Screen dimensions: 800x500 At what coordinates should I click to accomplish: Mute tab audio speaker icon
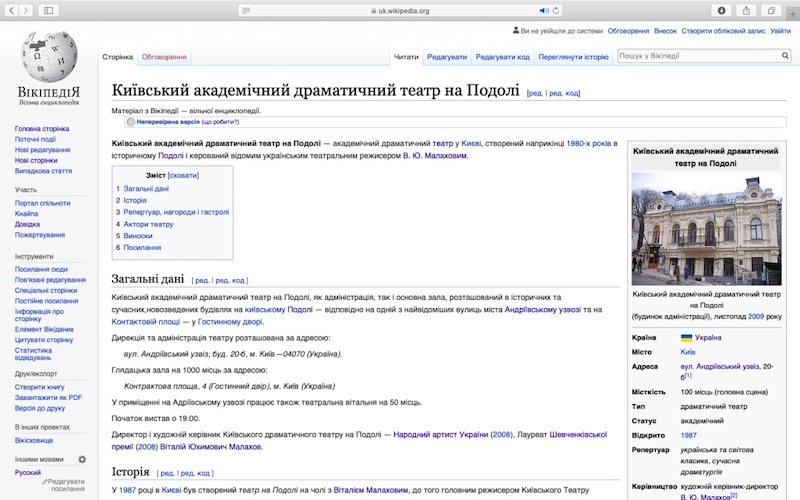tap(544, 11)
